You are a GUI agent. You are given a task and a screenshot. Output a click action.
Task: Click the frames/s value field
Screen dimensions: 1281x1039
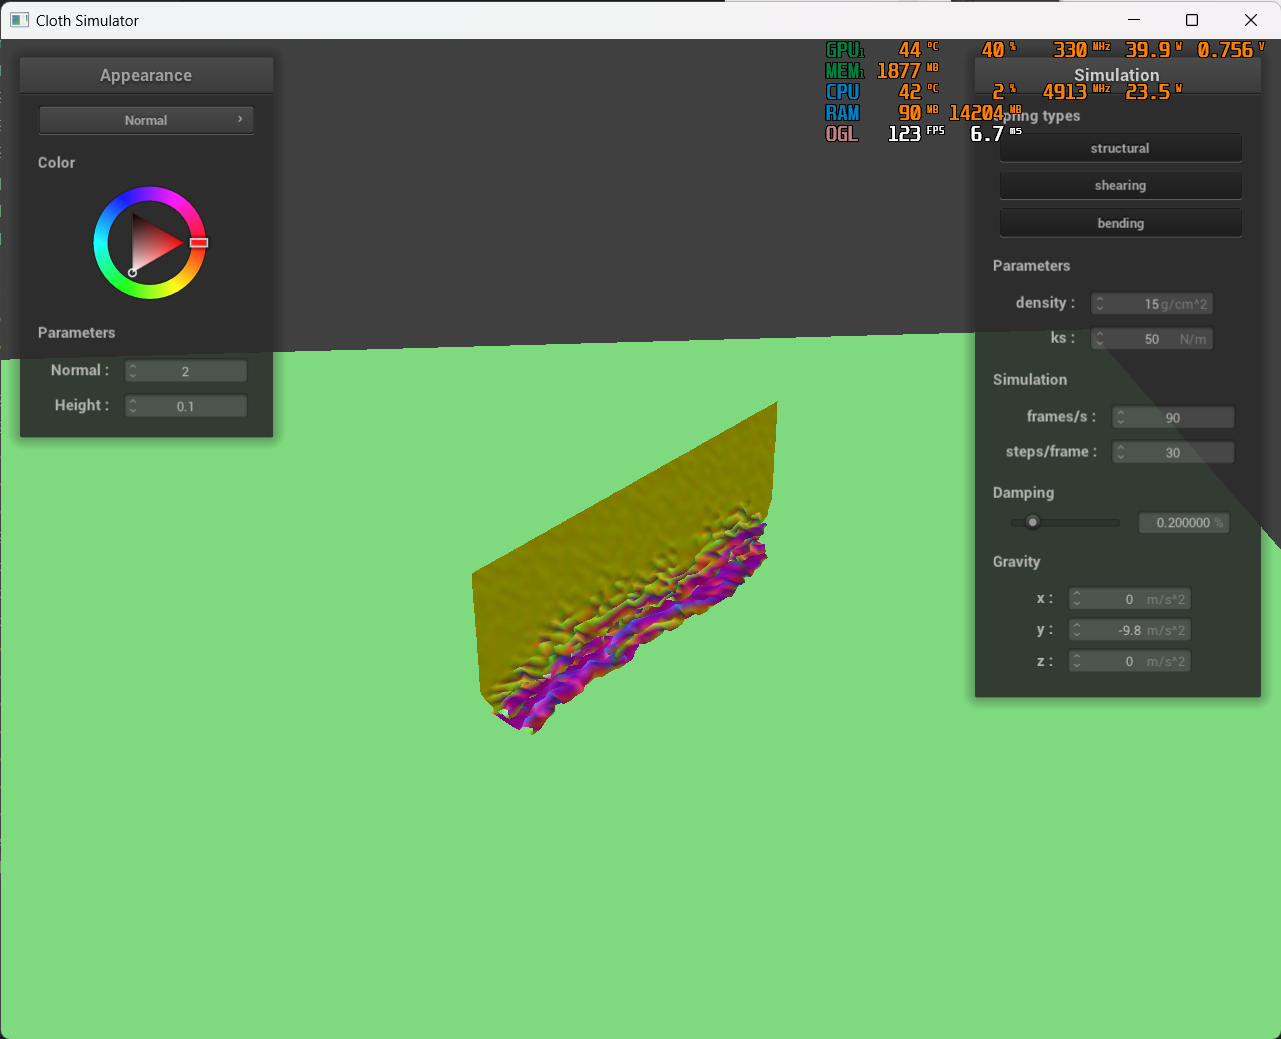click(x=1173, y=418)
